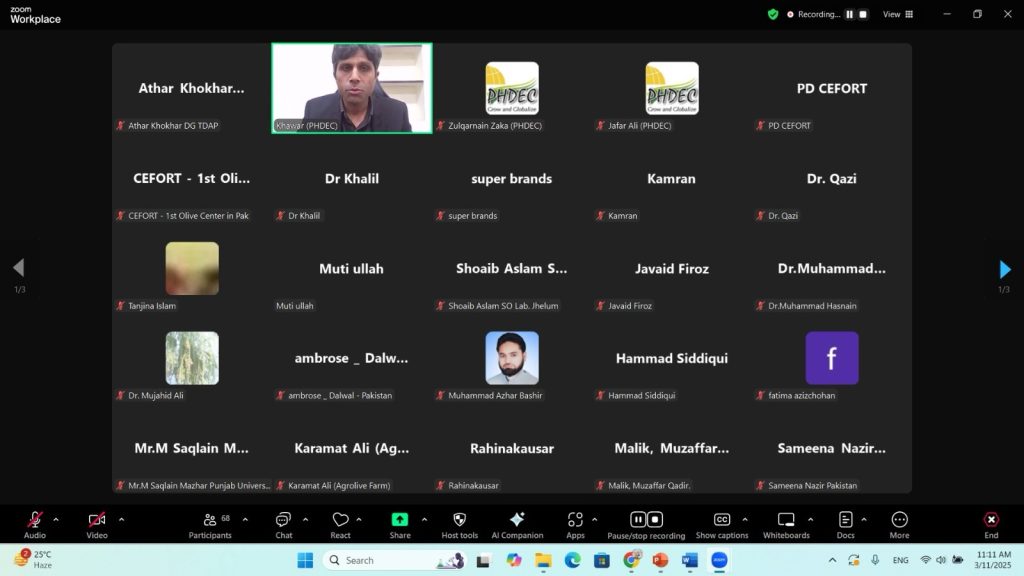Open the View layout menu

[897, 14]
